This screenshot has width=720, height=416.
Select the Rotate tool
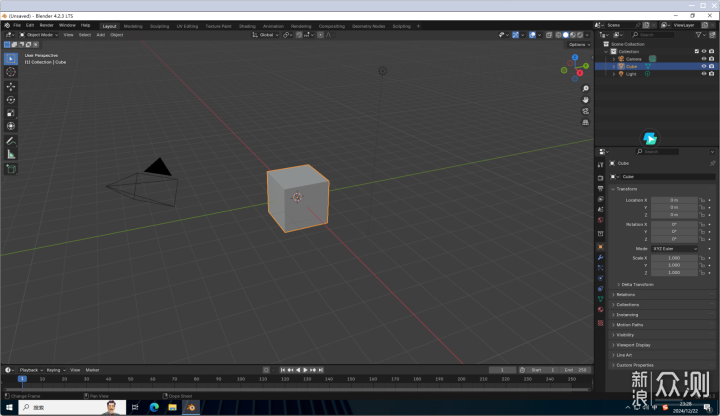point(11,100)
